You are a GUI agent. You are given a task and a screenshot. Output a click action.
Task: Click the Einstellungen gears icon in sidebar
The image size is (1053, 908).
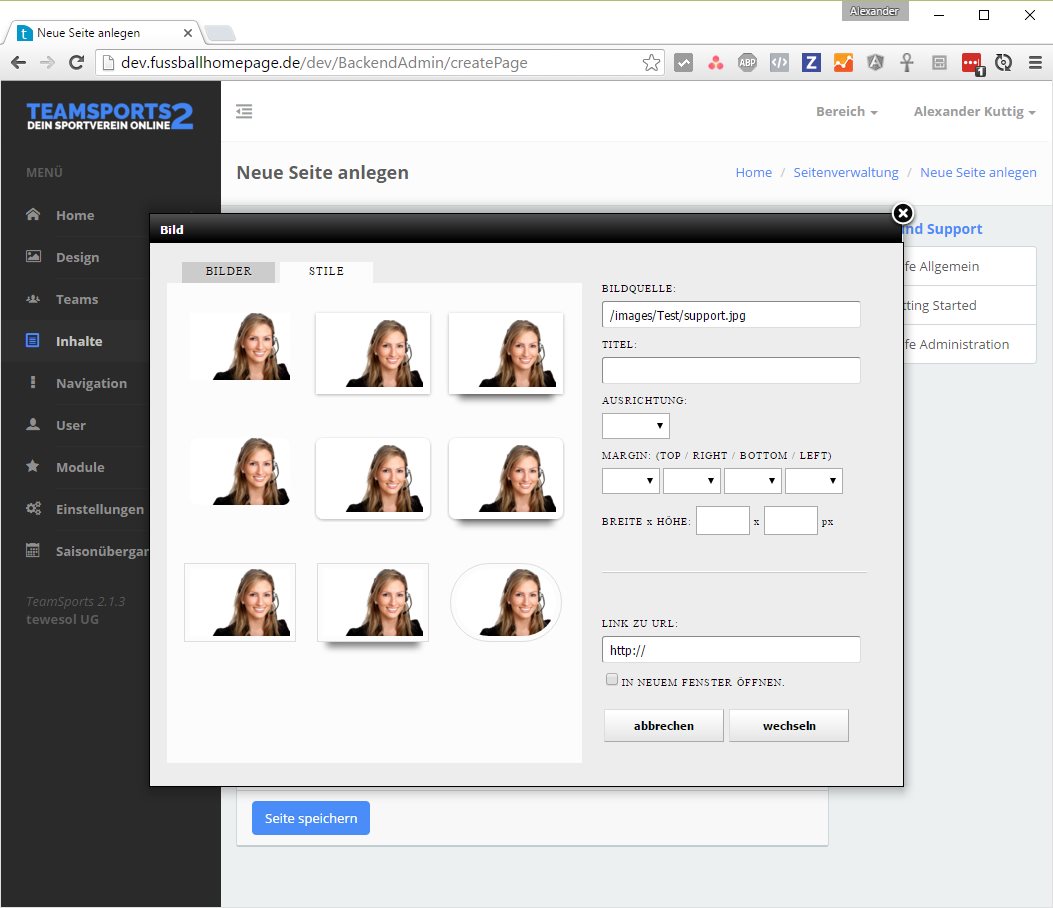tap(33, 509)
